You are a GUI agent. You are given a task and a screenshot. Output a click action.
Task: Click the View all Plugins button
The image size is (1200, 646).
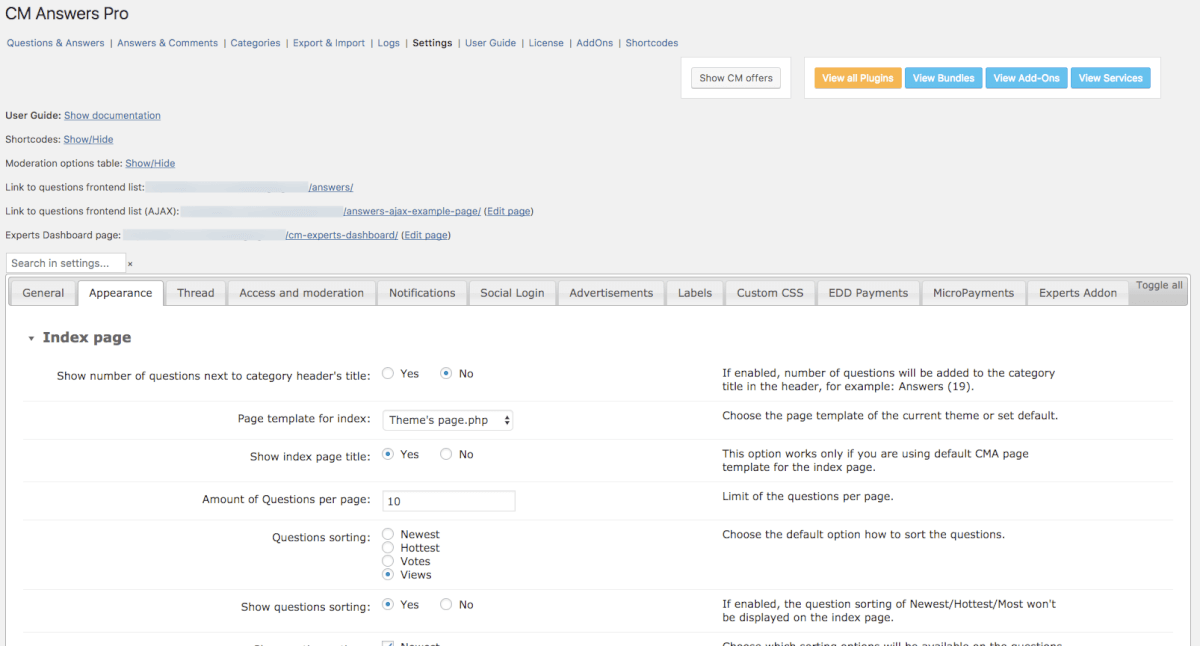(857, 78)
